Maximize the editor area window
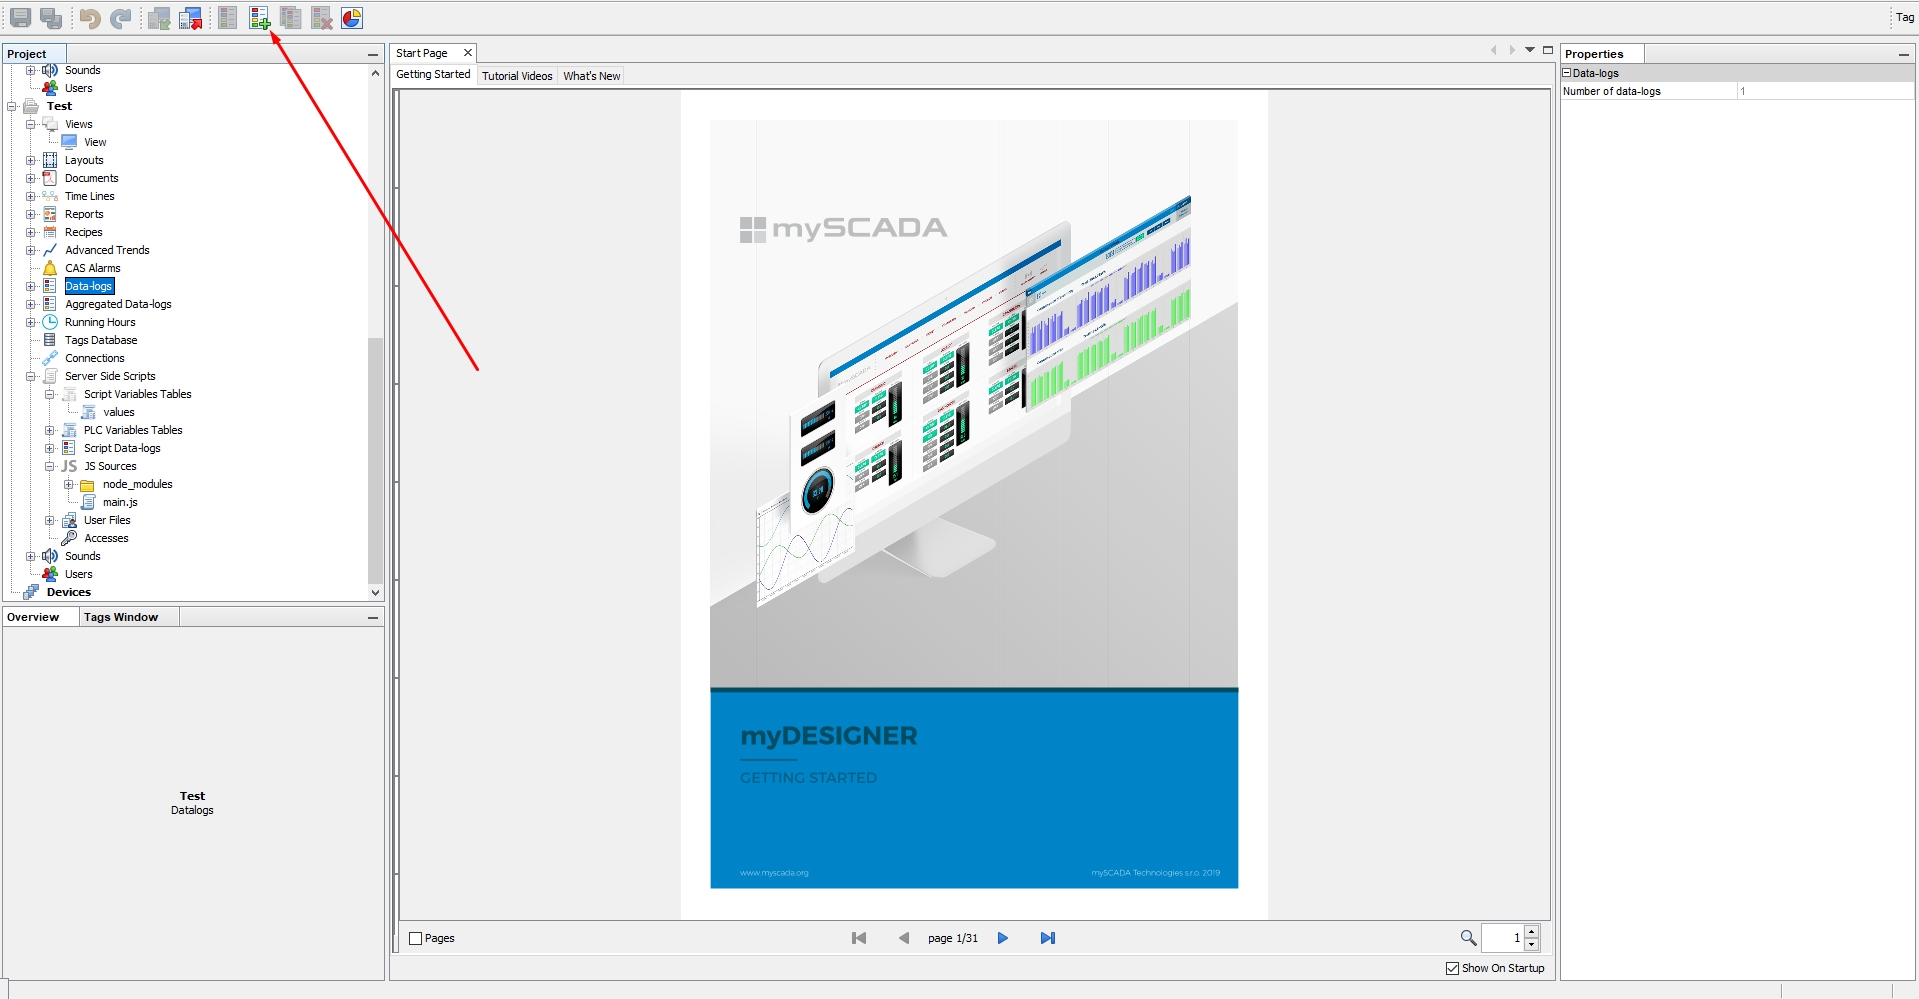Viewport: 1919px width, 999px height. click(1548, 50)
